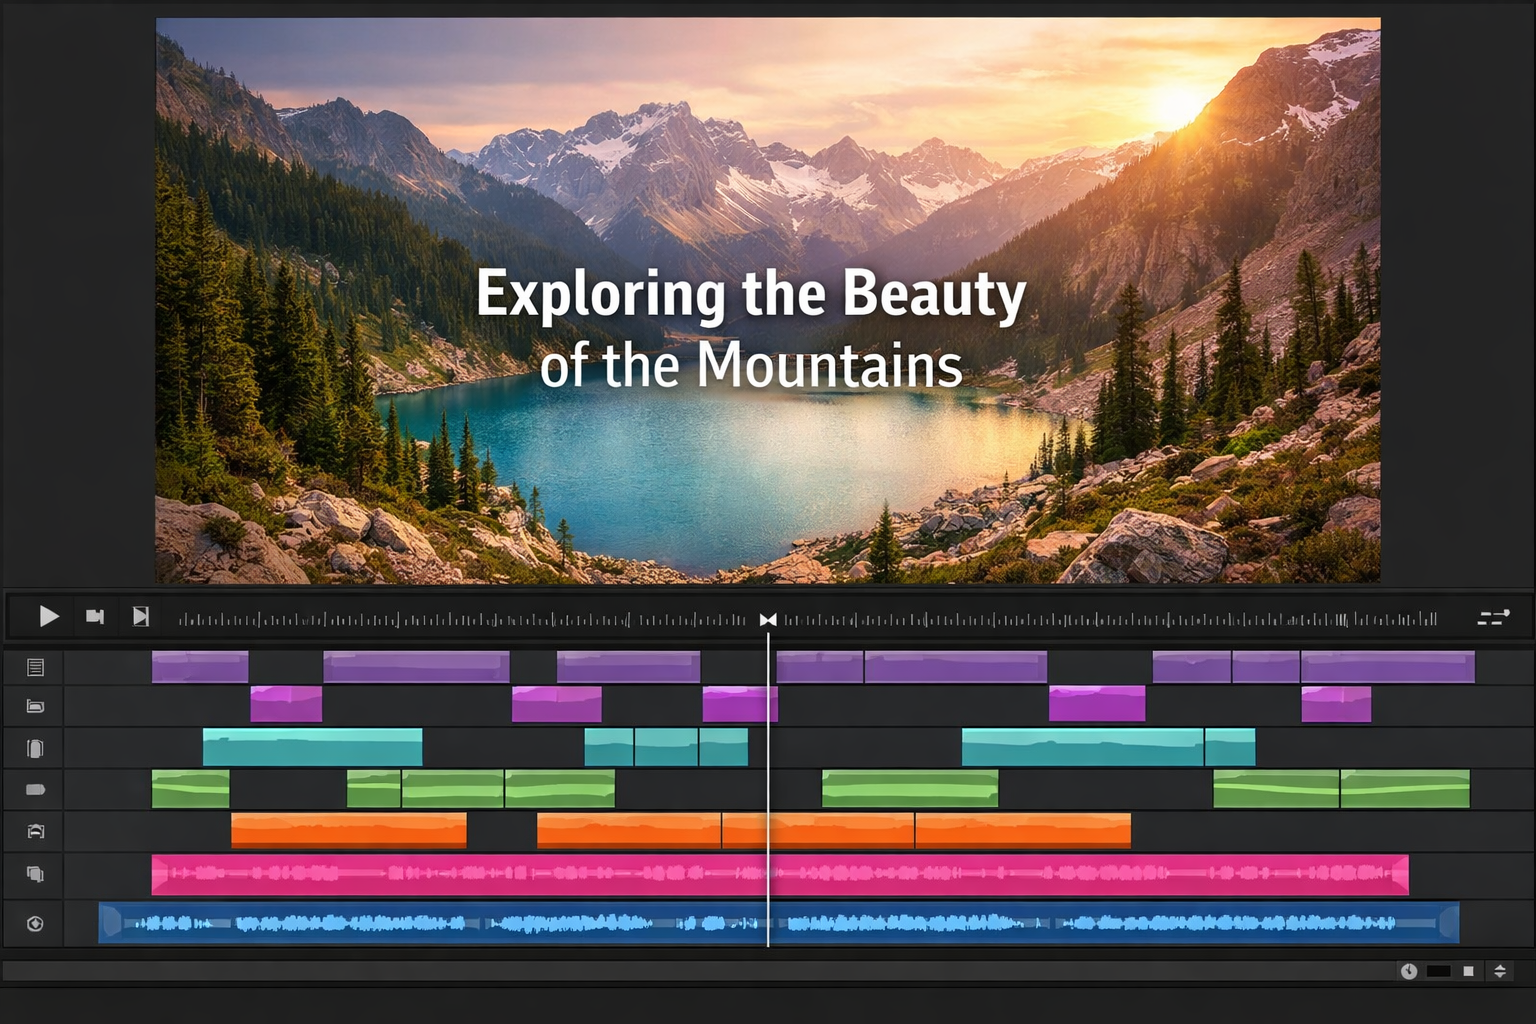Toggle the compass icon on the bottom music track
This screenshot has height=1024, width=1536.
[34, 923]
